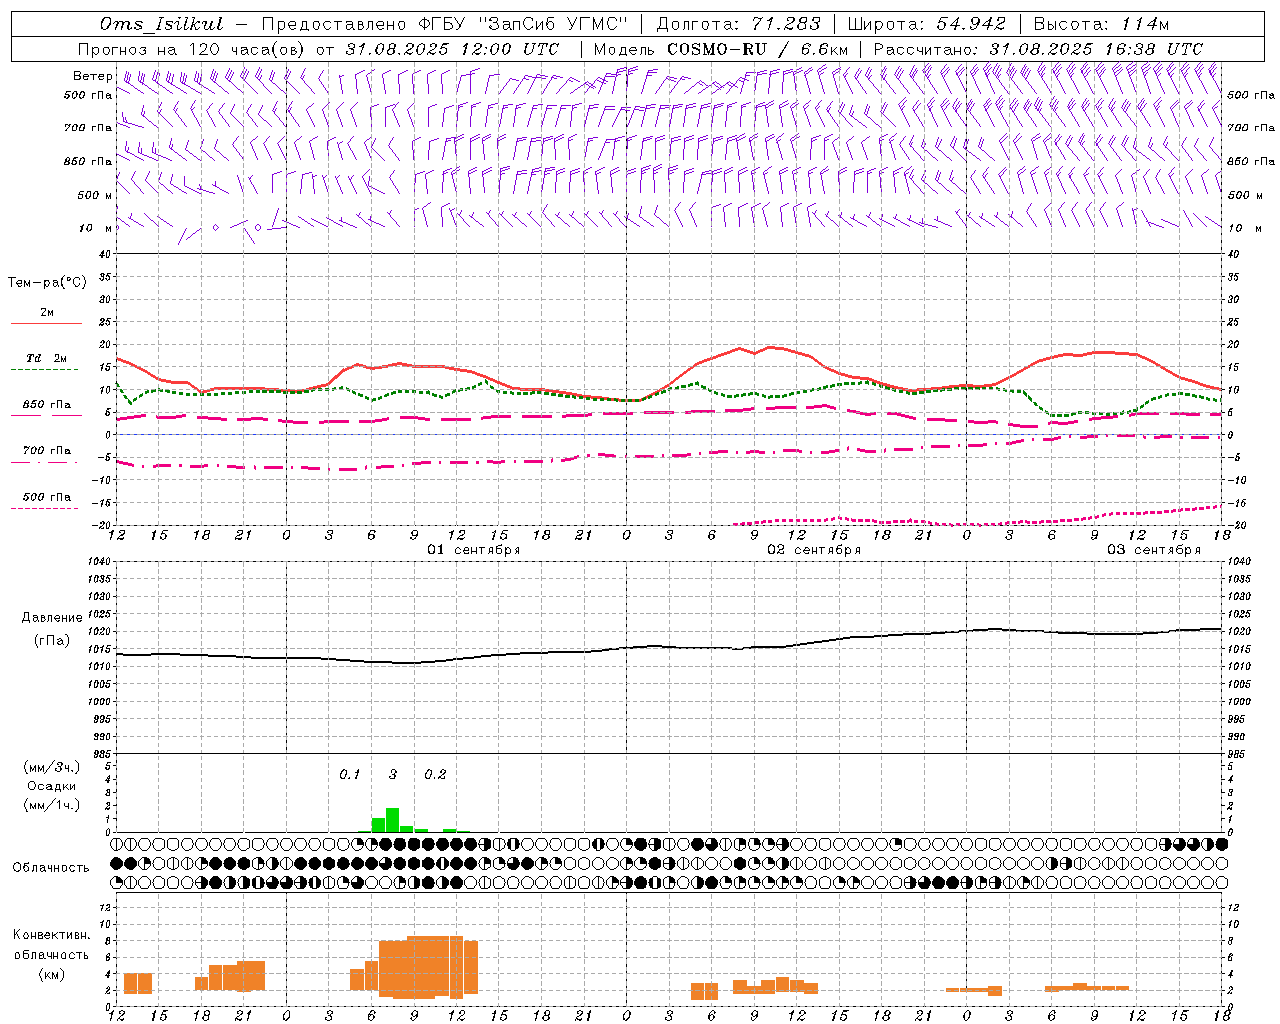Click the Широта 54.942 latitude field
The width and height of the screenshot is (1280, 1024).
[925, 24]
